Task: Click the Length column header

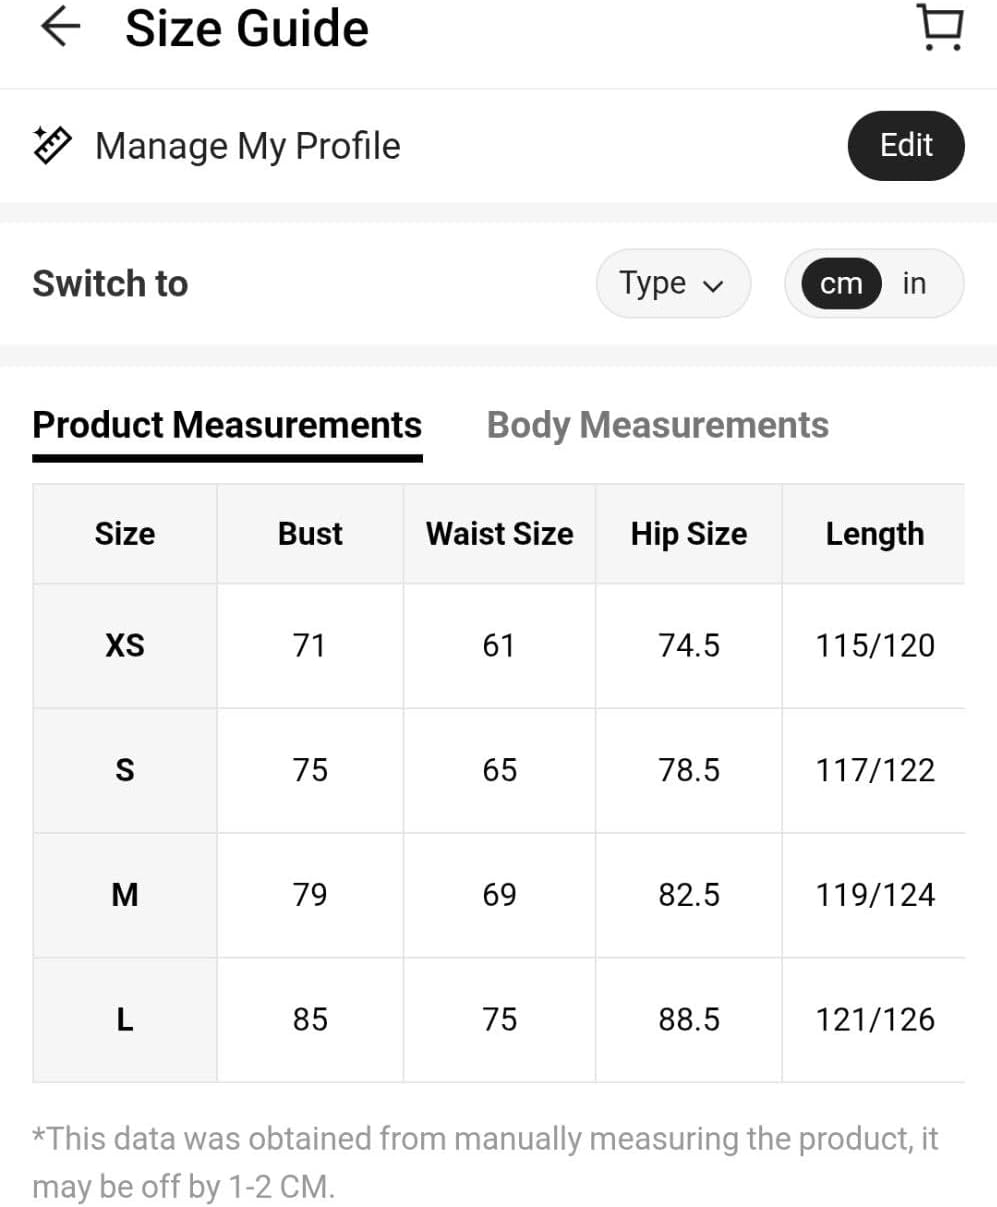Action: coord(875,534)
